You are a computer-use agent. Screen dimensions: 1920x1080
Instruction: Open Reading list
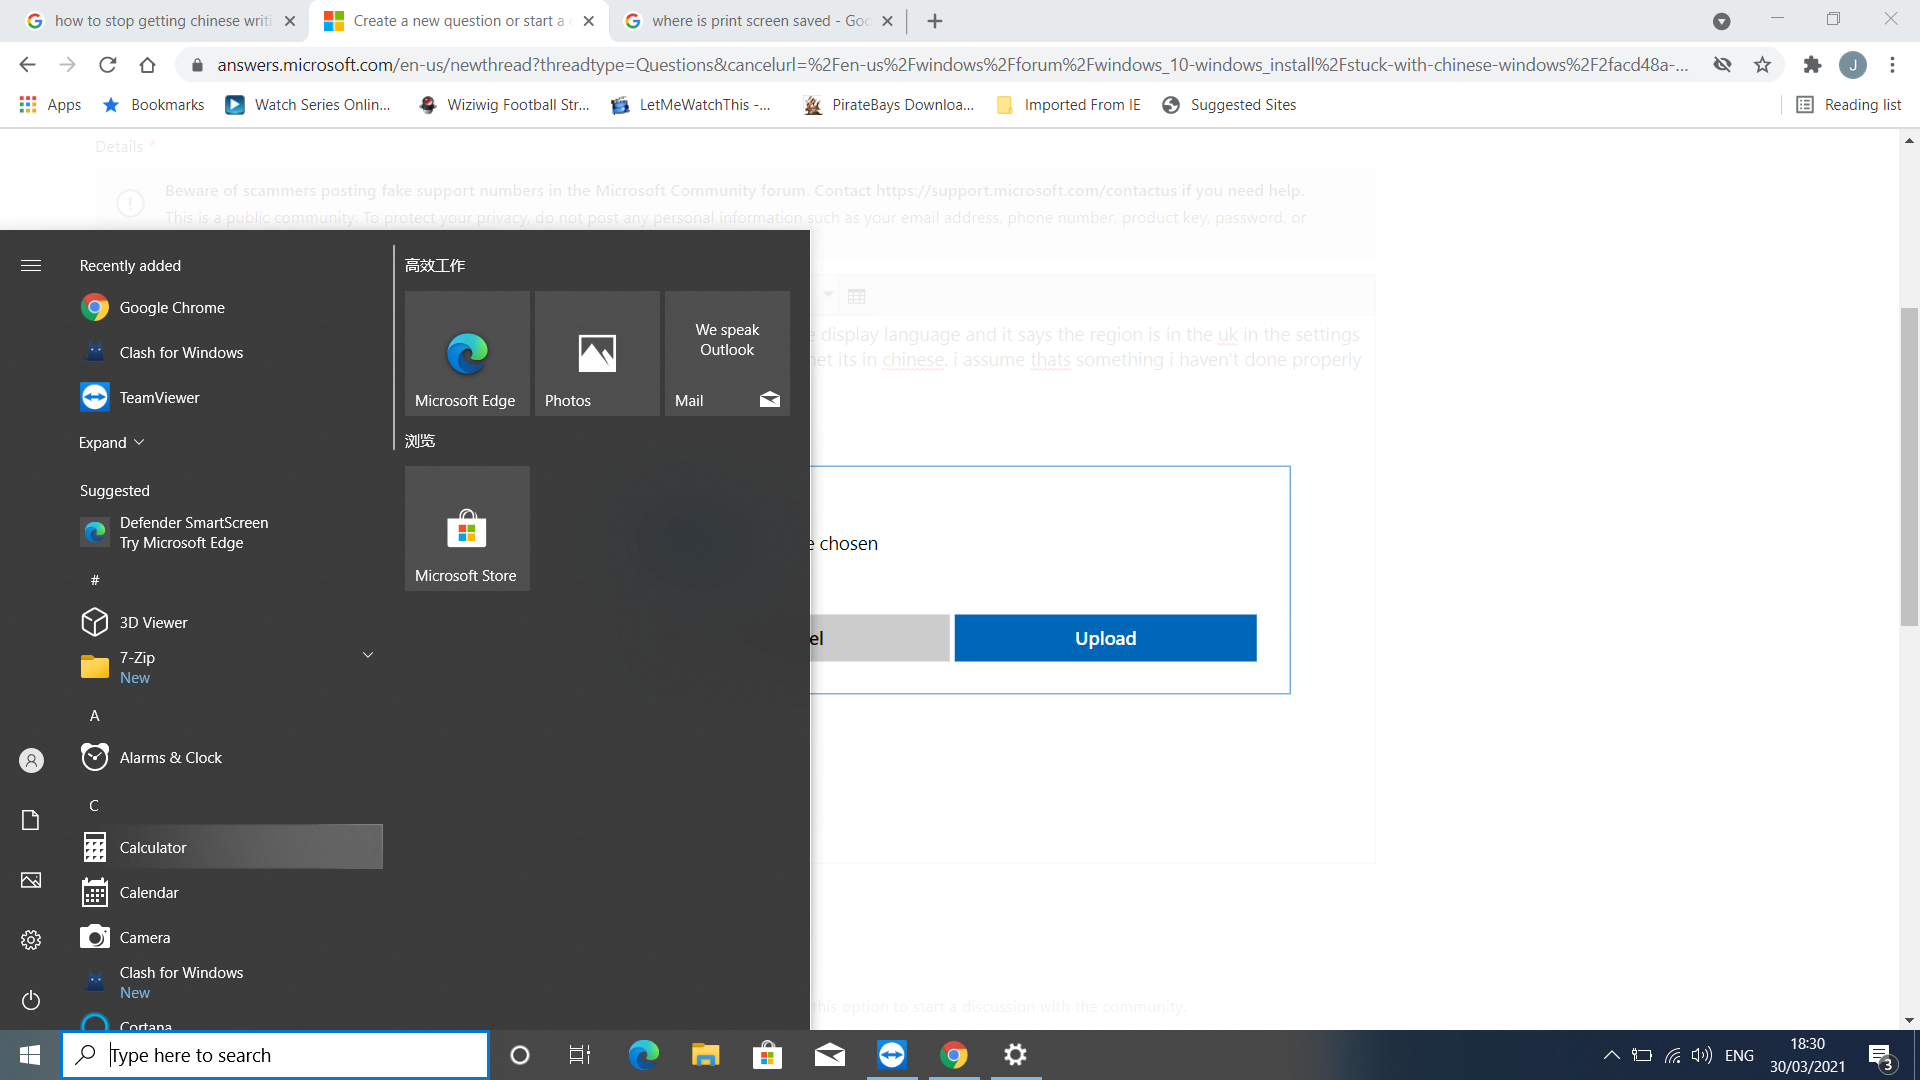[x=1849, y=105]
